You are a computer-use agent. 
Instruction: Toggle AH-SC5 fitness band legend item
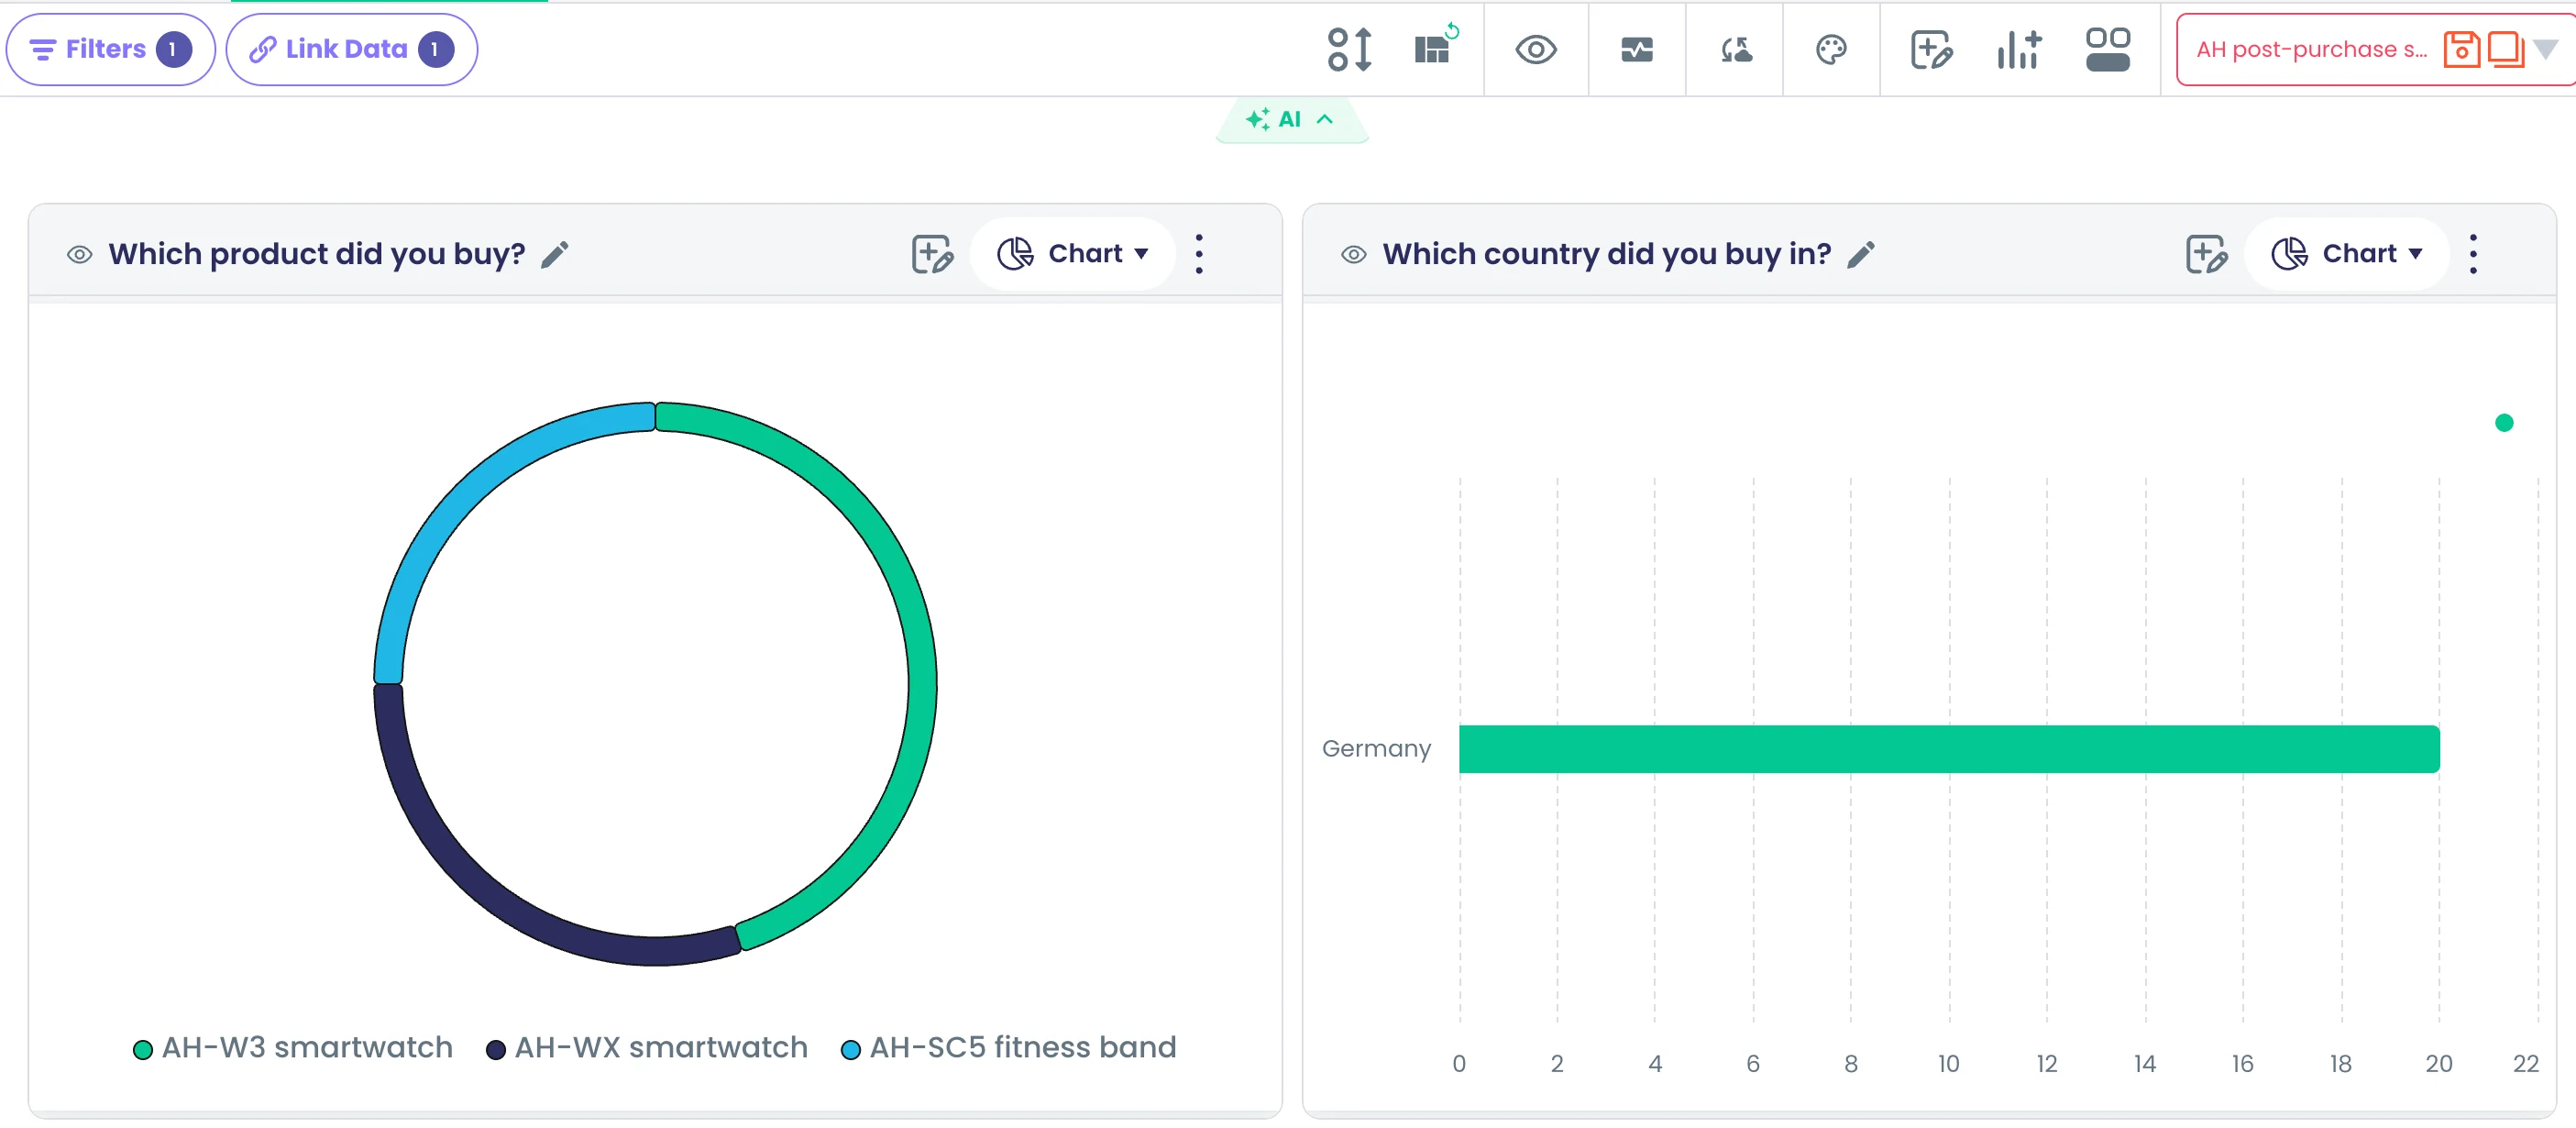coord(1009,1047)
